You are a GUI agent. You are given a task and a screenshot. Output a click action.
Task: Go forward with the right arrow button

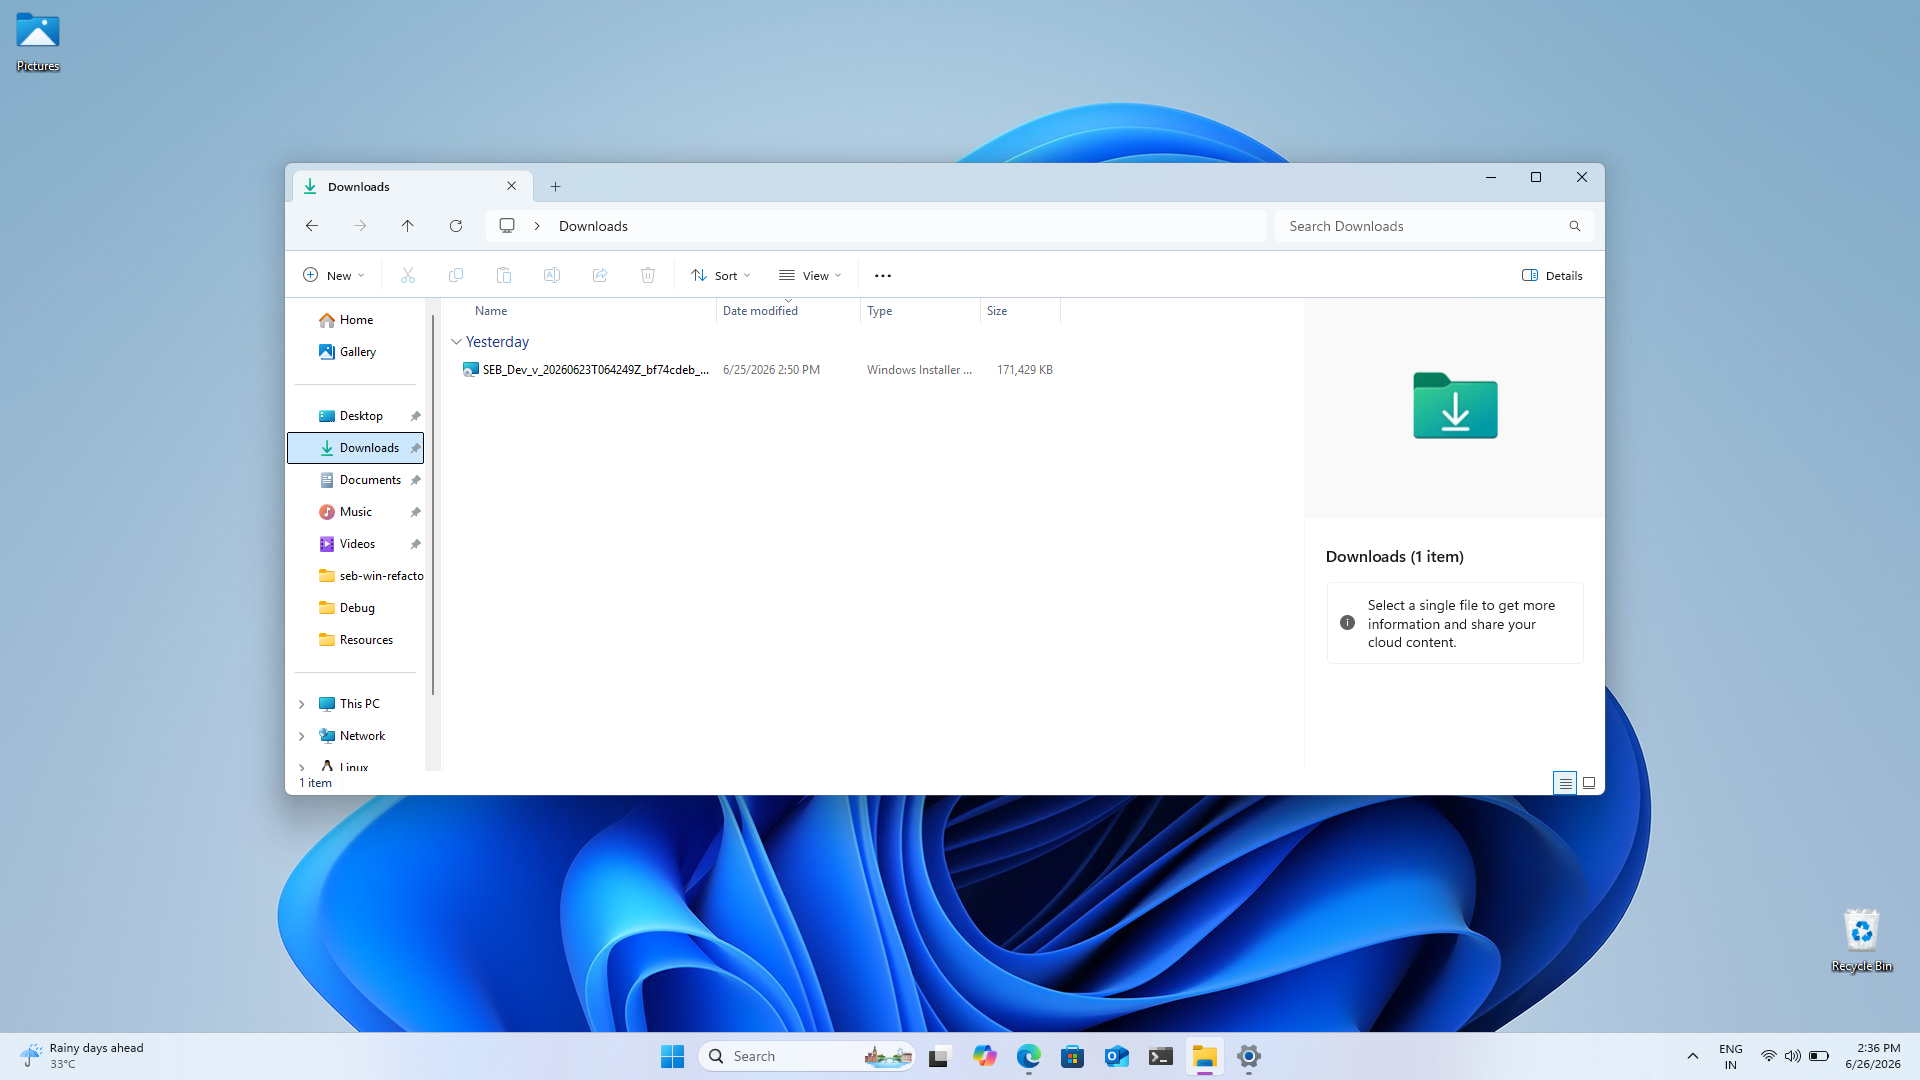coord(360,226)
